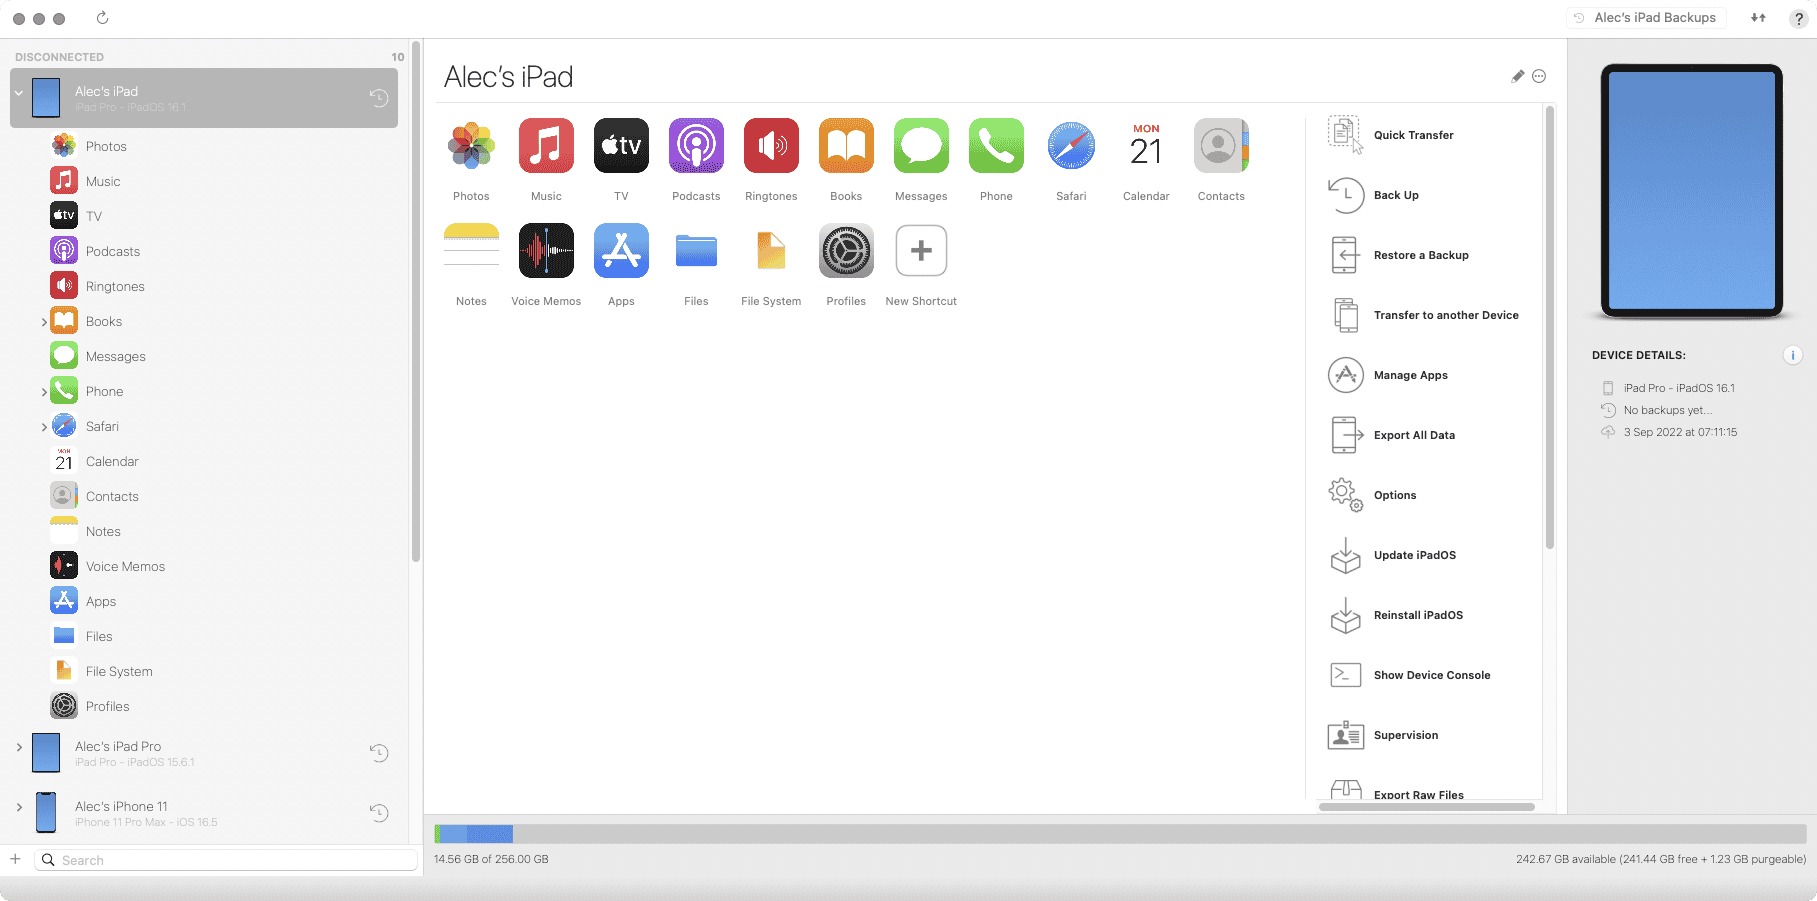Click the plus button beside the search field
Image resolution: width=1817 pixels, height=901 pixels.
[x=15, y=859]
